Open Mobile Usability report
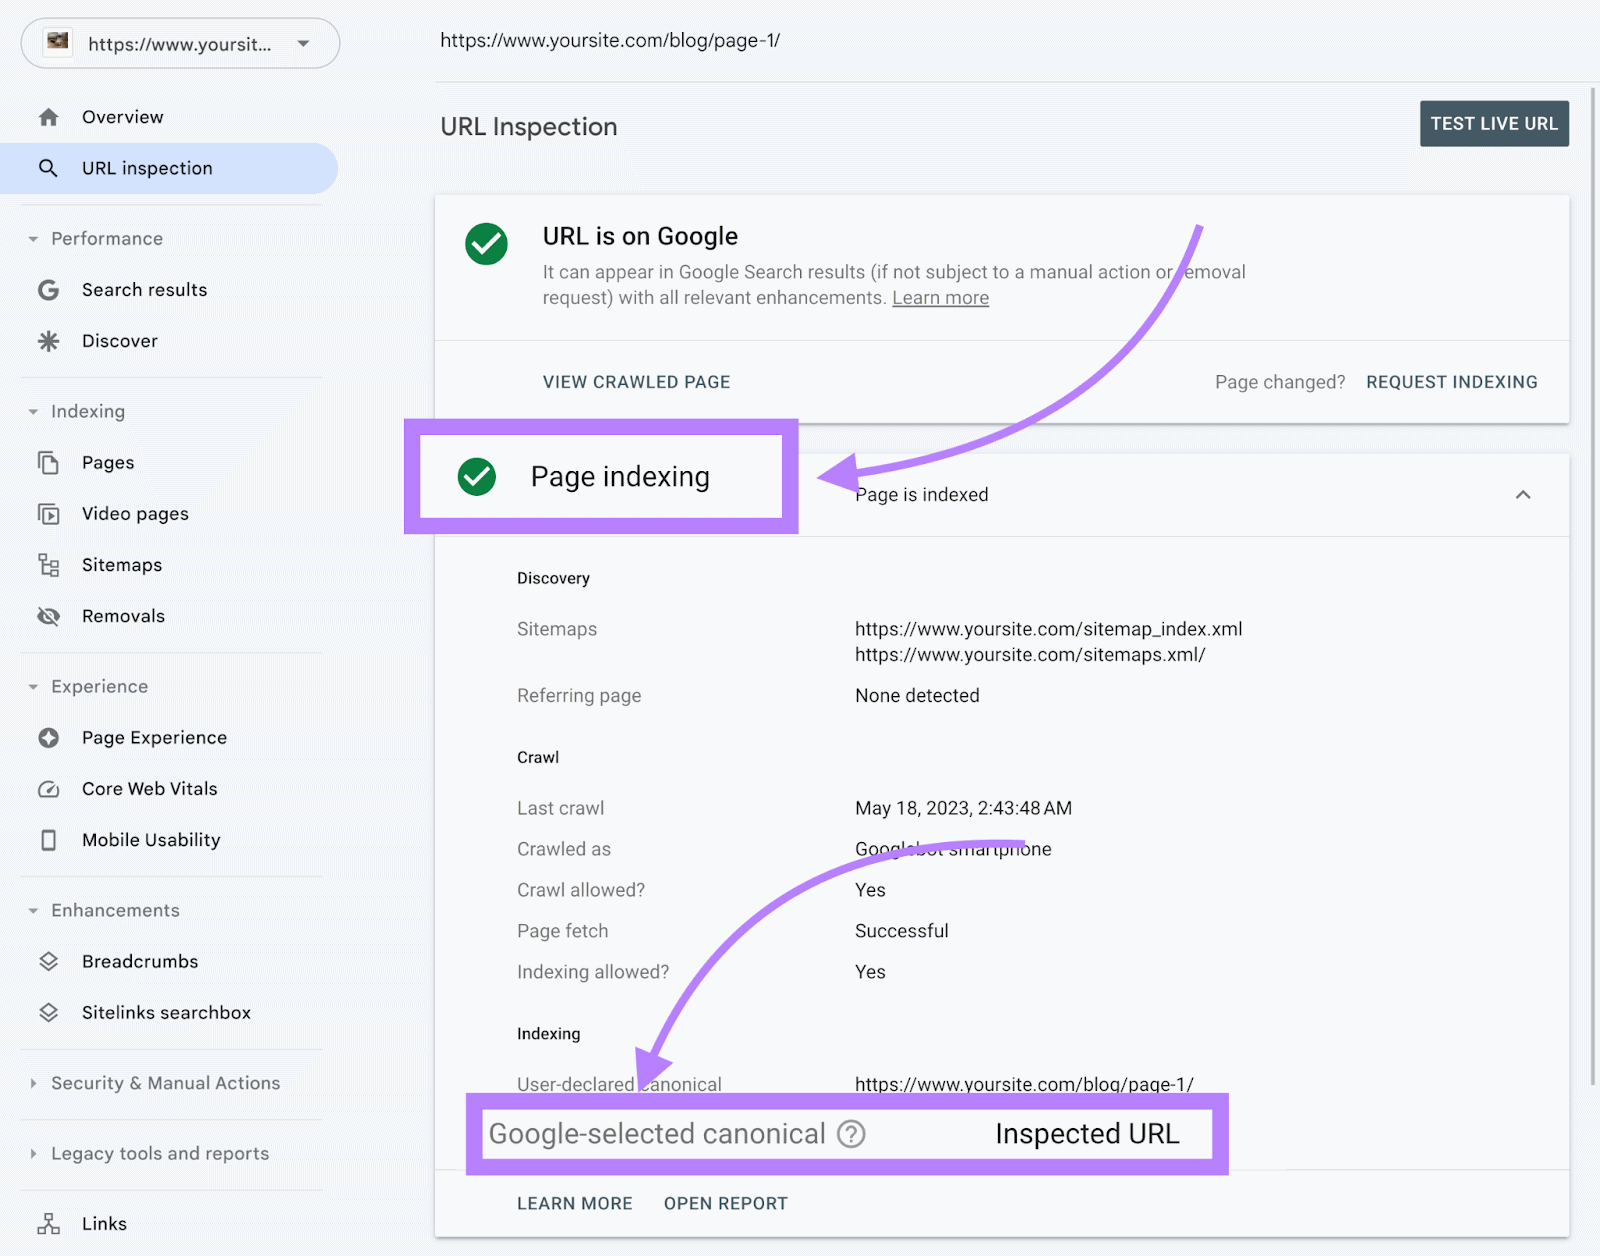 (170, 840)
